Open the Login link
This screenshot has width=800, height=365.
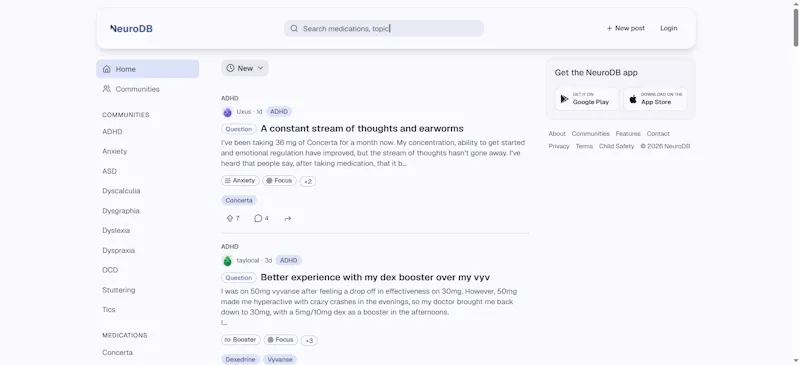668,29
